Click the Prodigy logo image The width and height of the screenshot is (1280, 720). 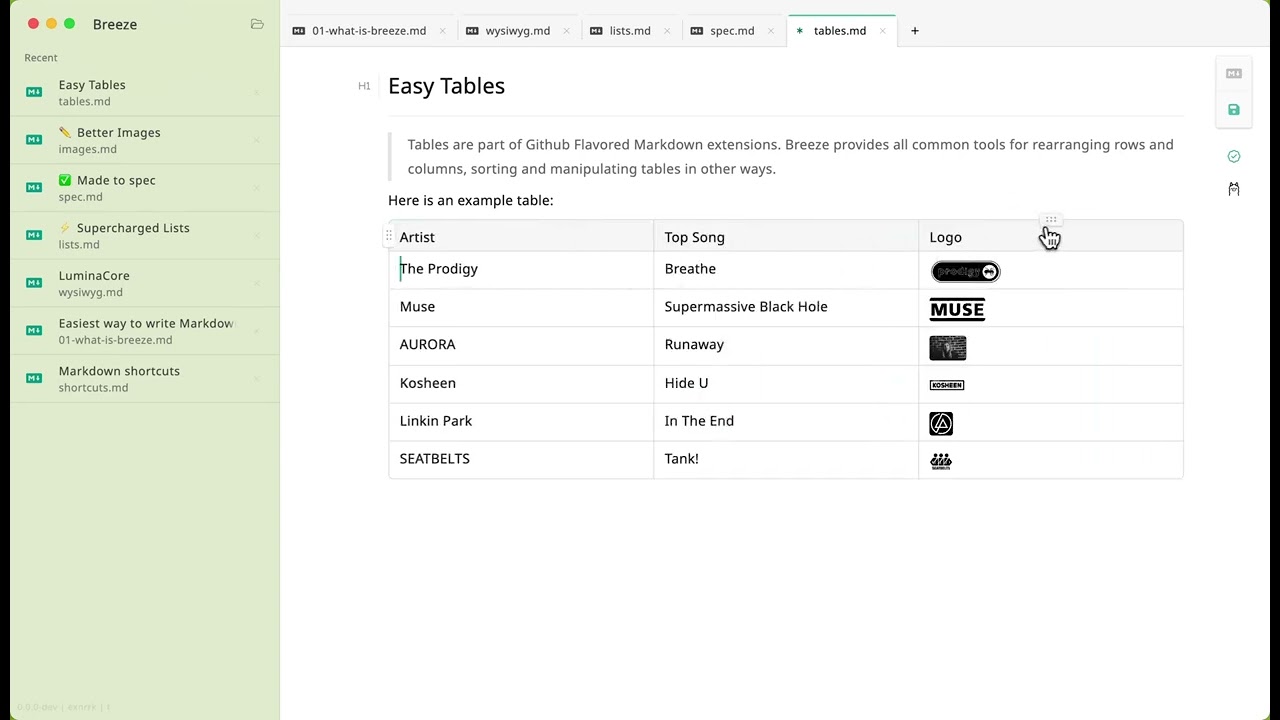965,272
